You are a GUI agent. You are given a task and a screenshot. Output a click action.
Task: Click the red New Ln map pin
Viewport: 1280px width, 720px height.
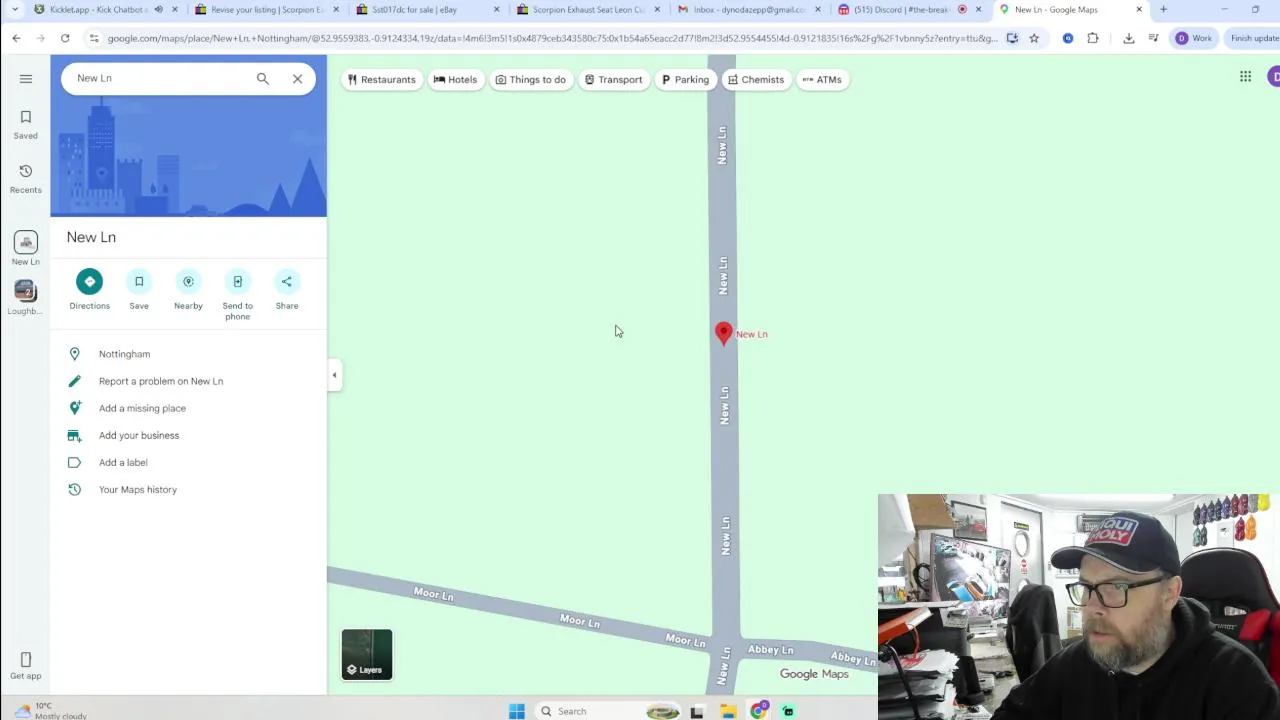pos(724,334)
